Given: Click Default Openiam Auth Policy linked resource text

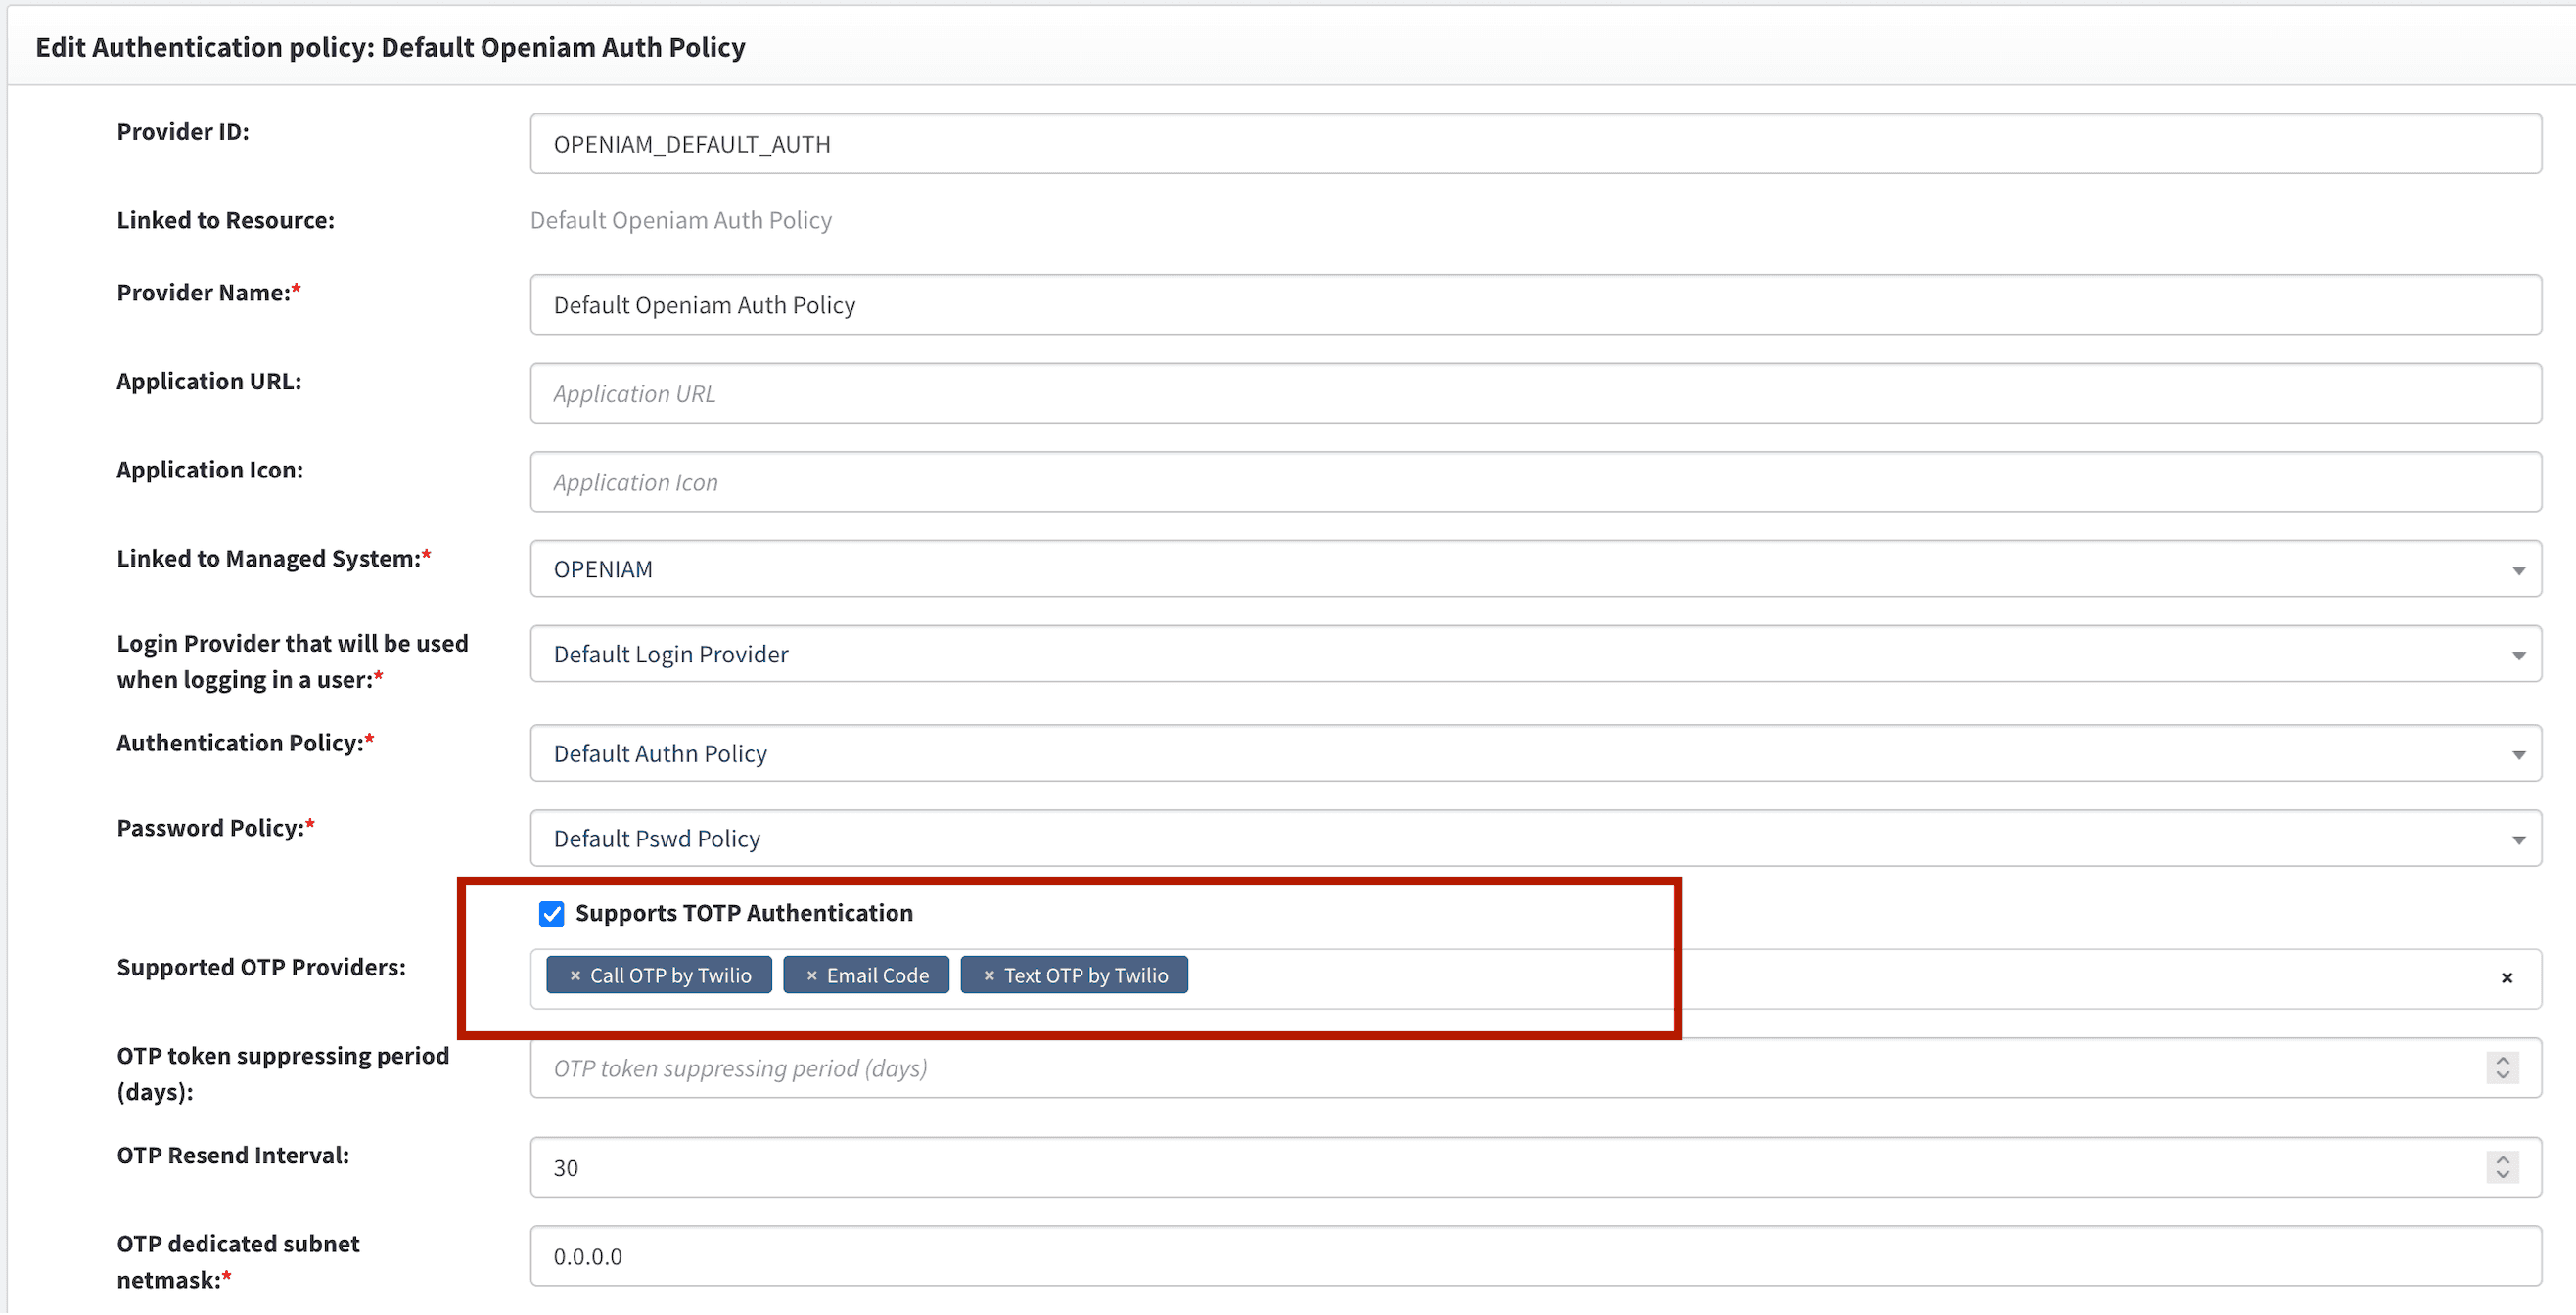Looking at the screenshot, I should (x=681, y=220).
